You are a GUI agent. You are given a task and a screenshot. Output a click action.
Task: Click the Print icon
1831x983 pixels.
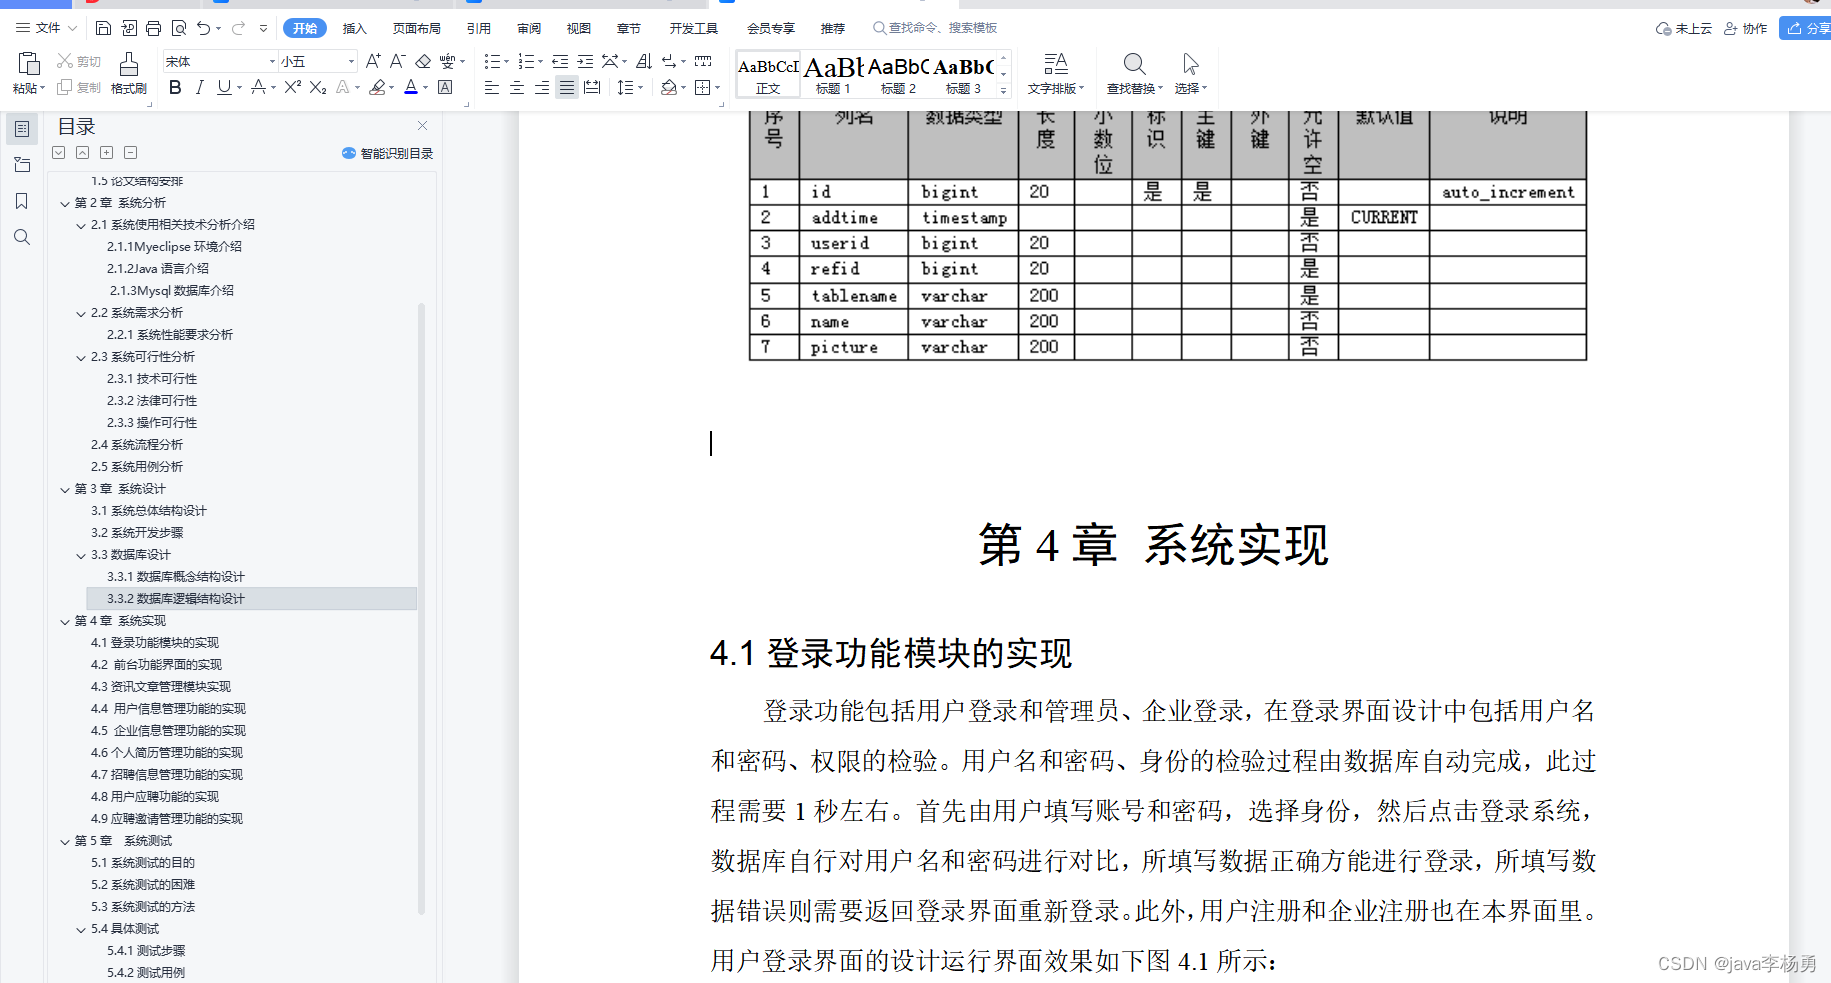point(153,28)
